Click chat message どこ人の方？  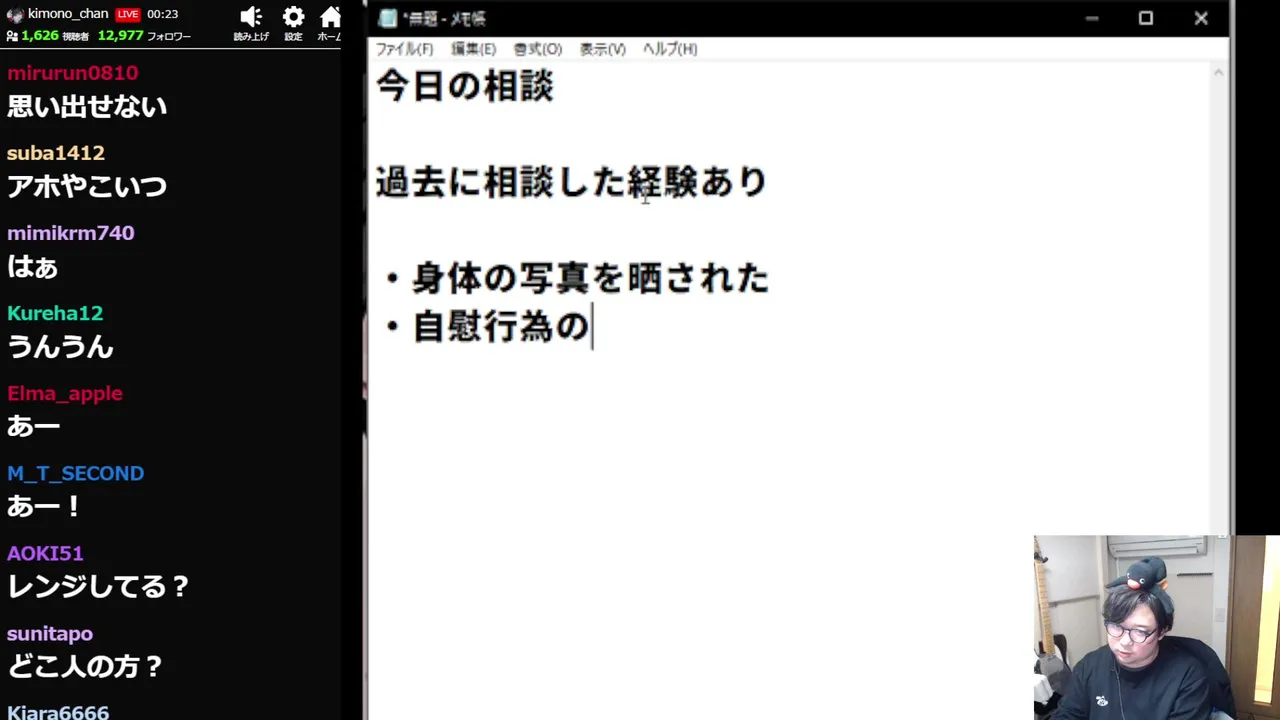coord(85,666)
